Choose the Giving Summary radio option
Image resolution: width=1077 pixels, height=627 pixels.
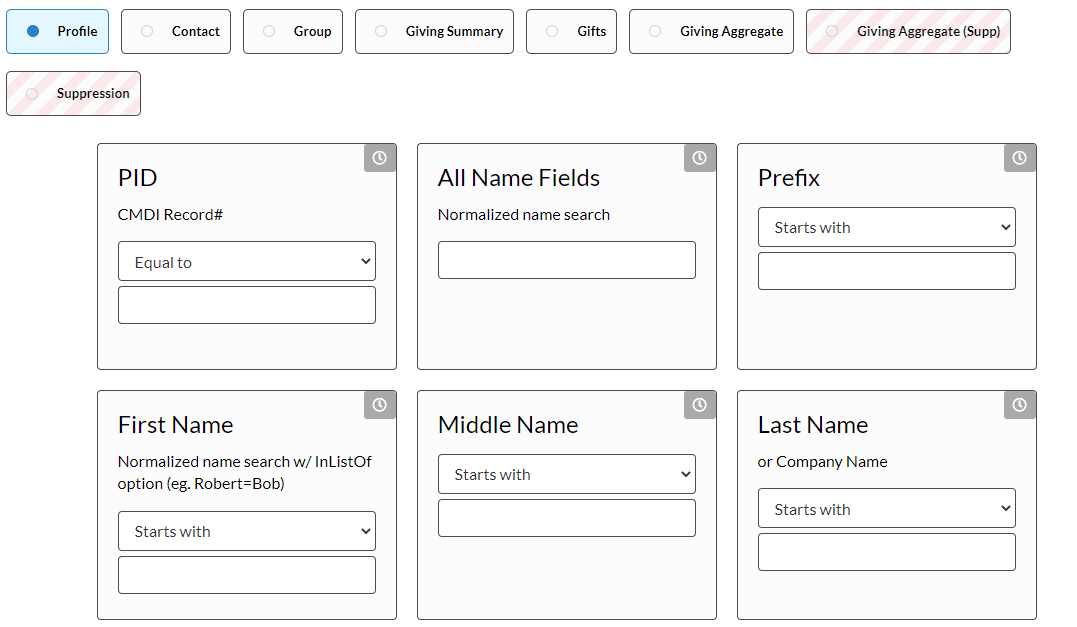(434, 32)
